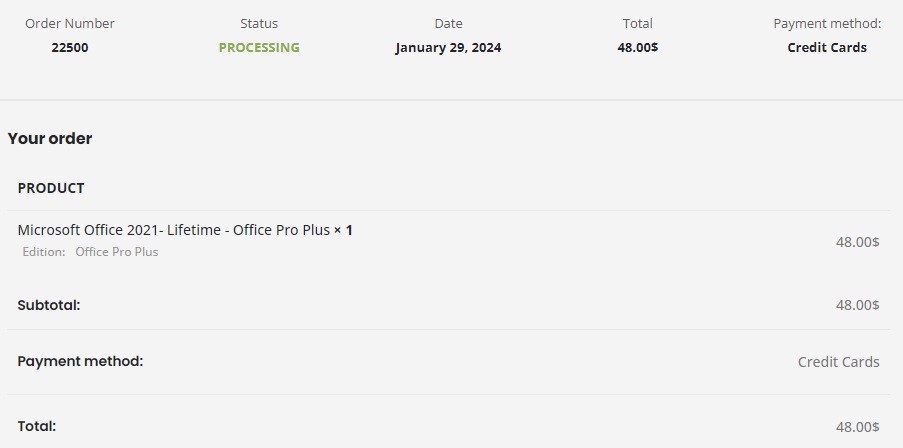Click the Edition: label under the product
Image resolution: width=903 pixels, height=448 pixels.
pyautogui.click(x=44, y=252)
